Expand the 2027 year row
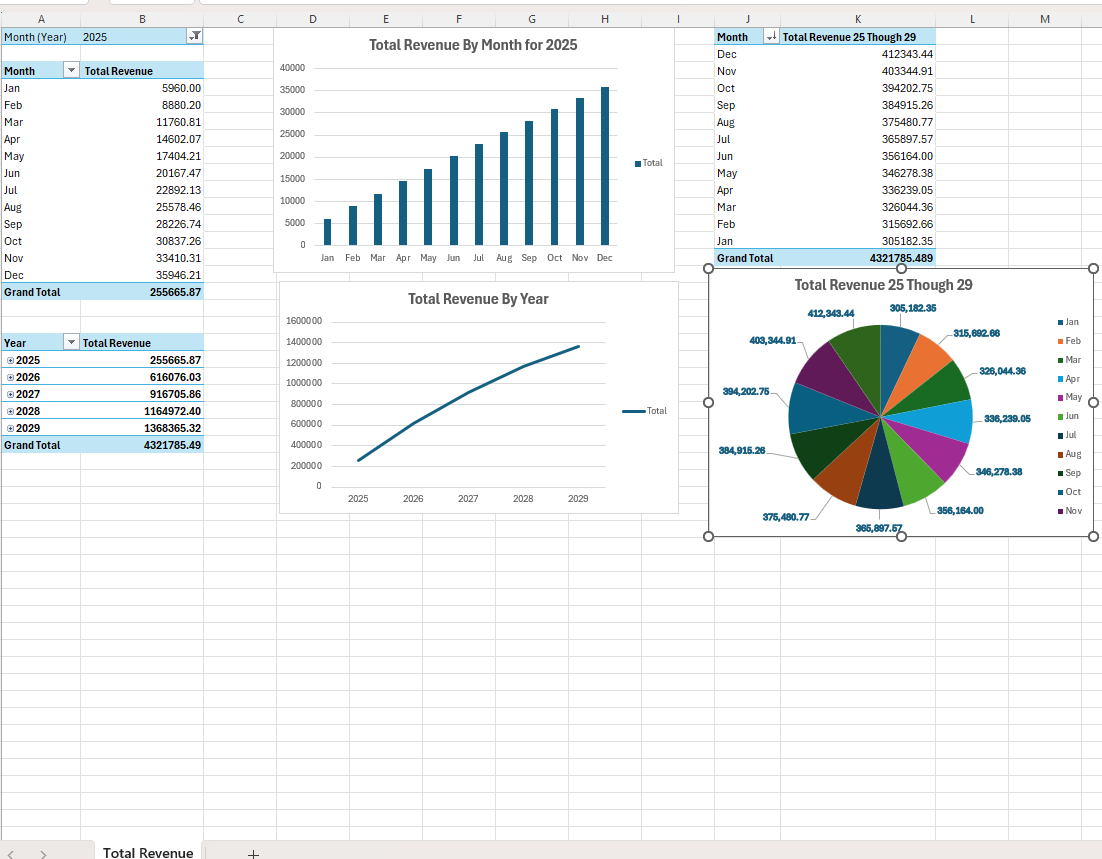Image resolution: width=1102 pixels, height=859 pixels. (11, 394)
